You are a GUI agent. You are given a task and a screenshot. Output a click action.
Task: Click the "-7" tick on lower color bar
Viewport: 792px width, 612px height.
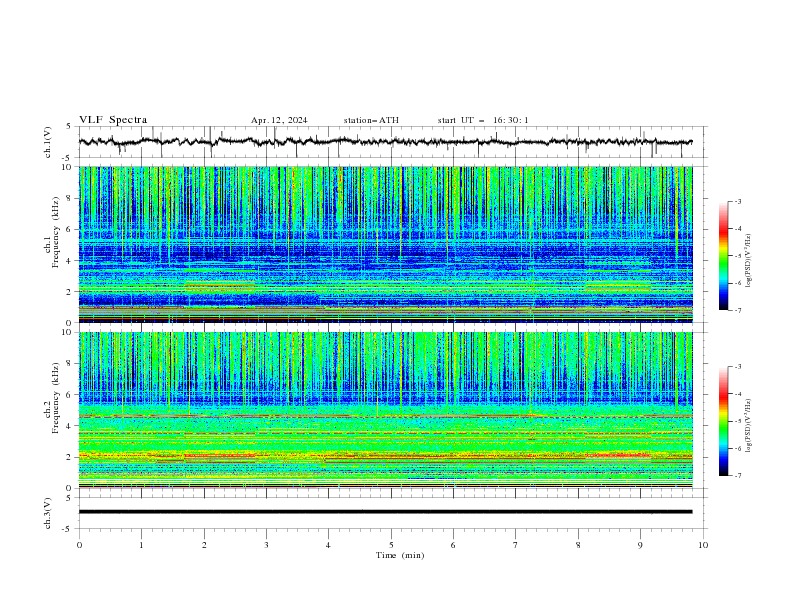(737, 476)
